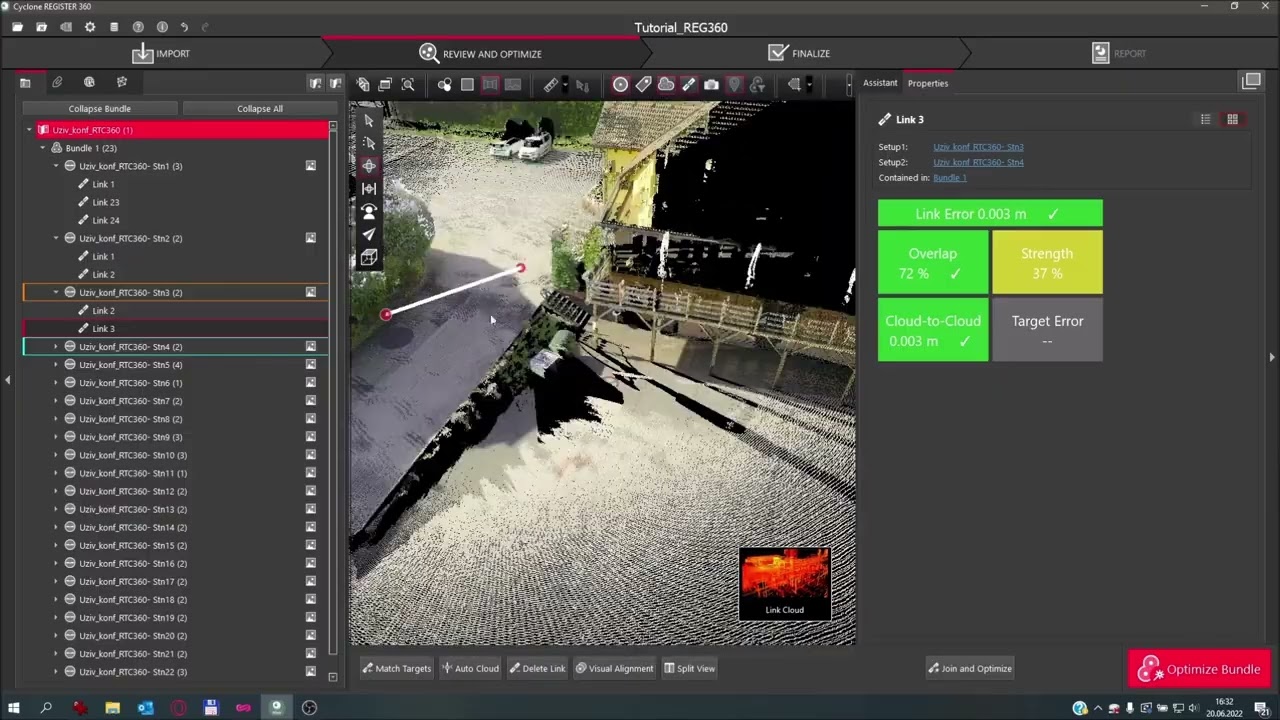Activate the orbit navigation tool
This screenshot has height=720, width=1280.
[x=369, y=166]
